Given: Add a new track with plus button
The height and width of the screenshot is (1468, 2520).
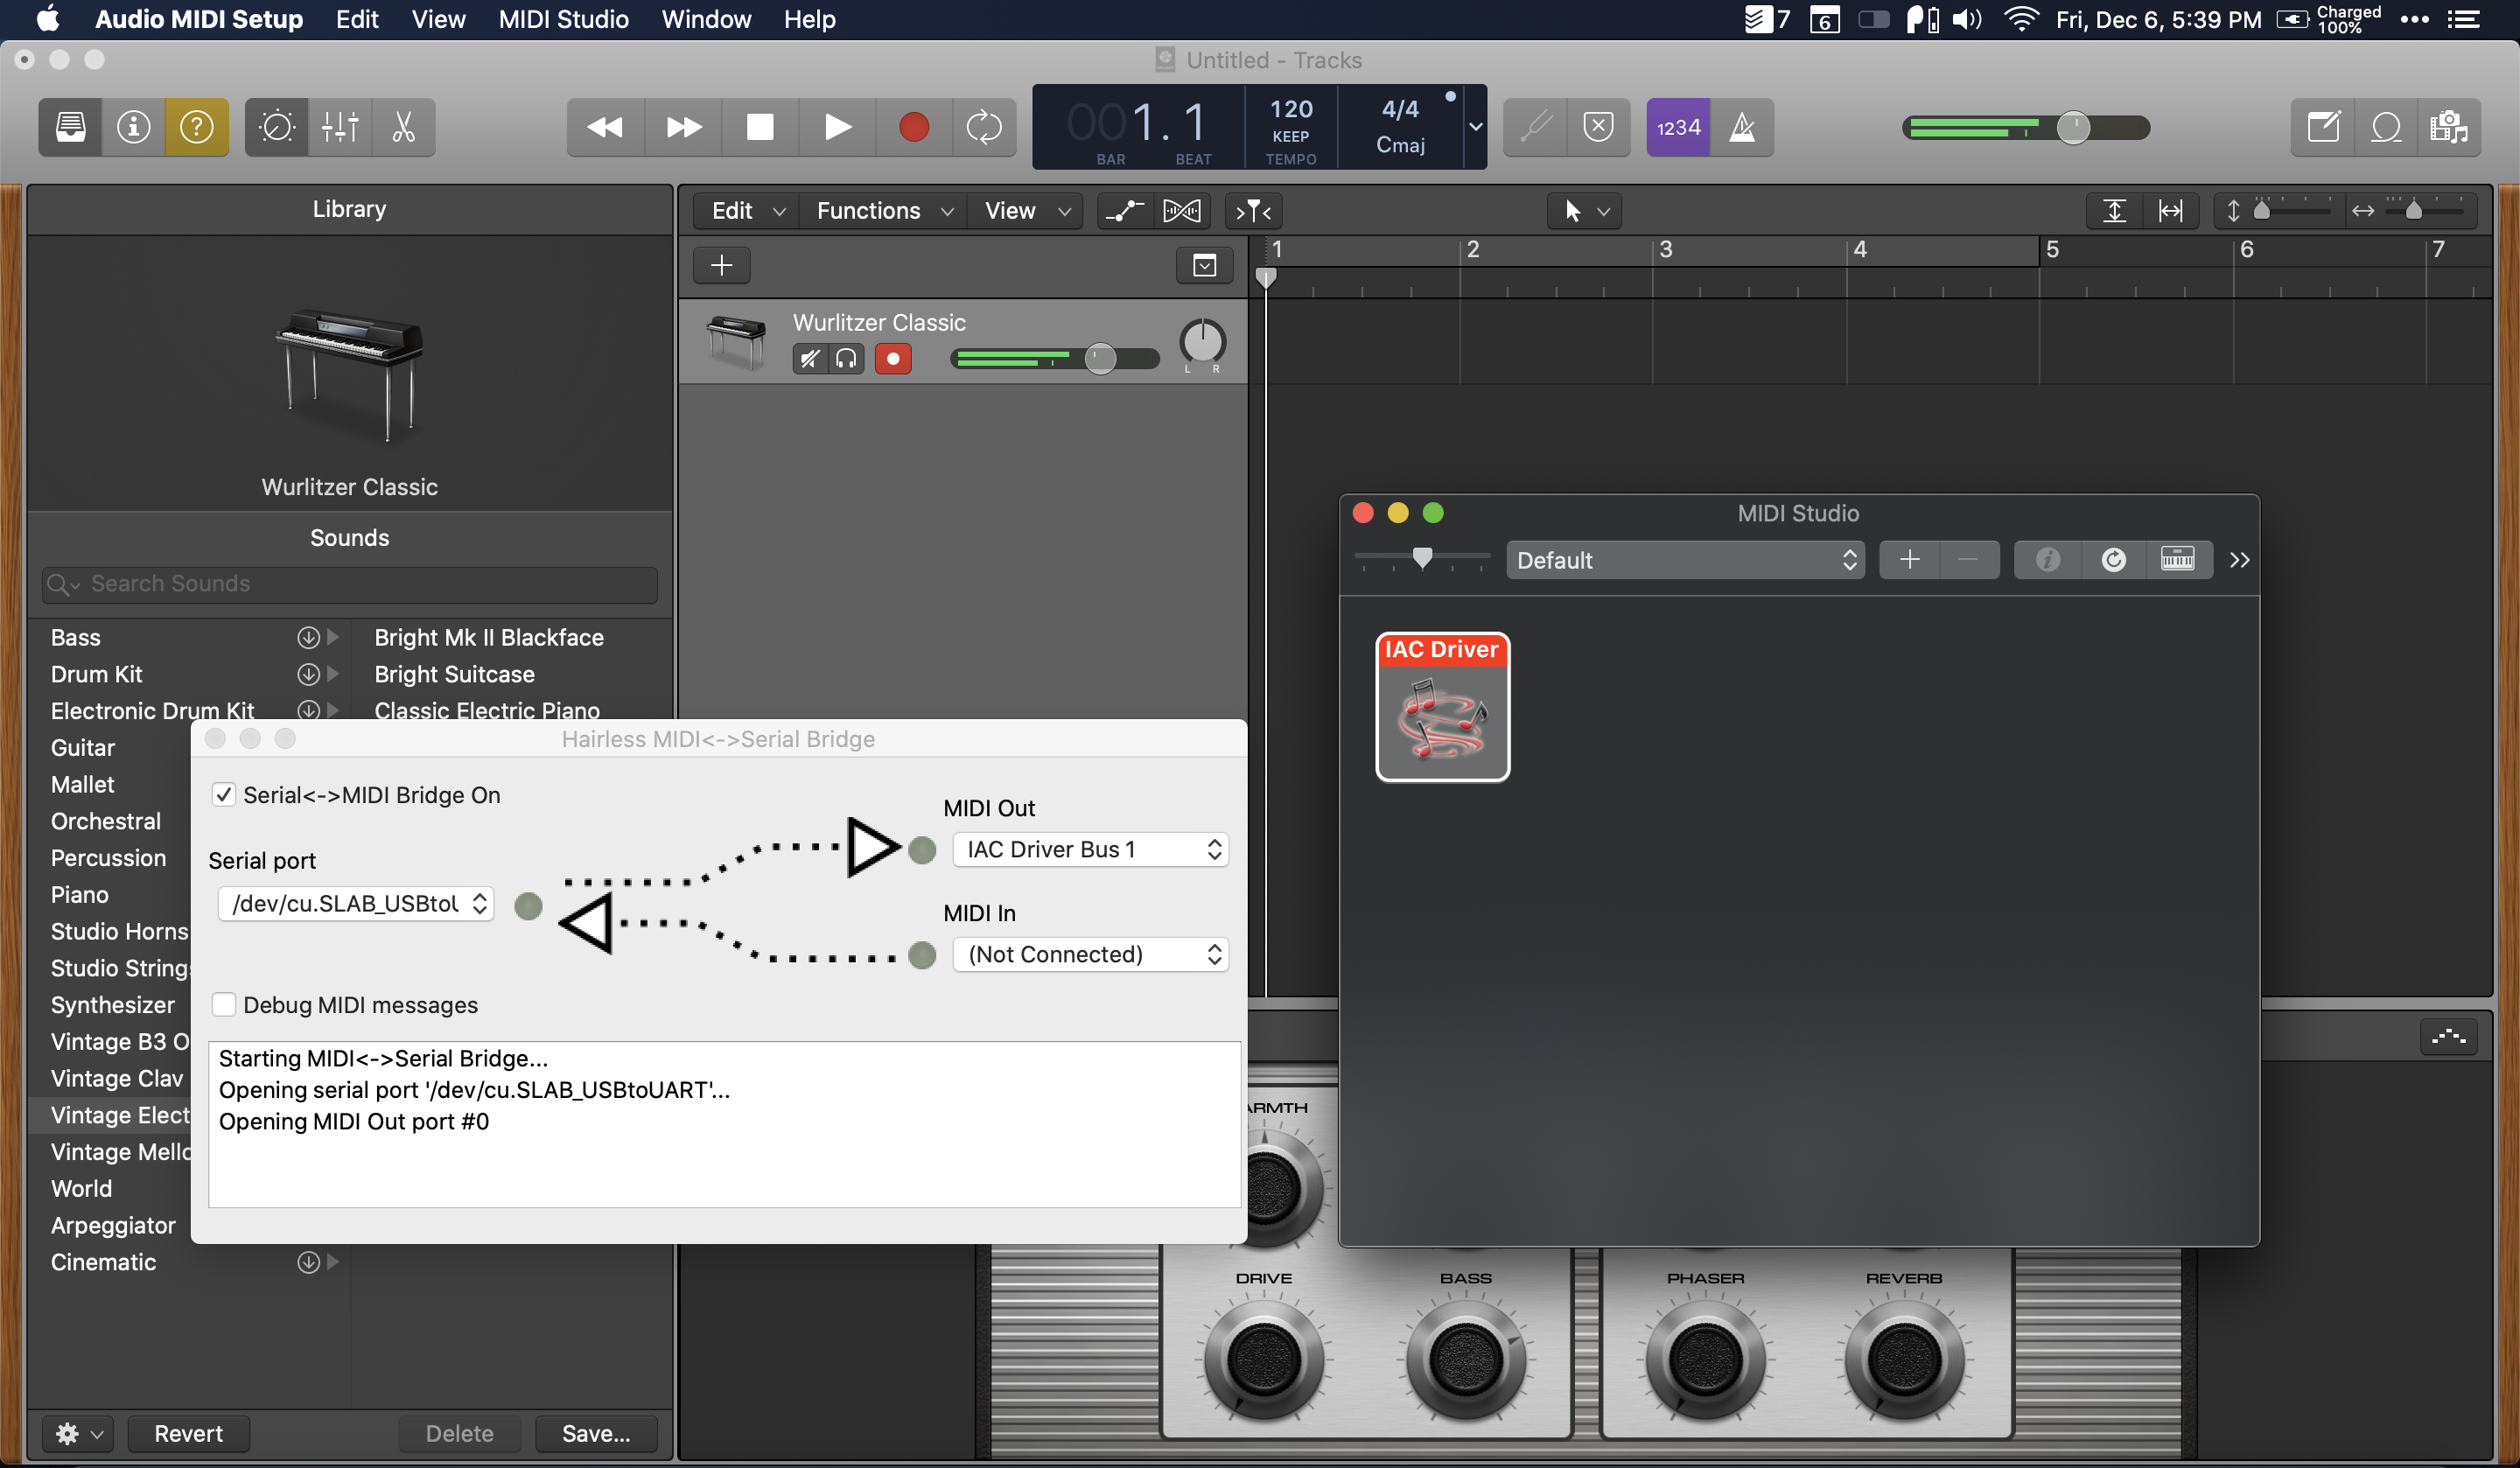Looking at the screenshot, I should [x=721, y=265].
